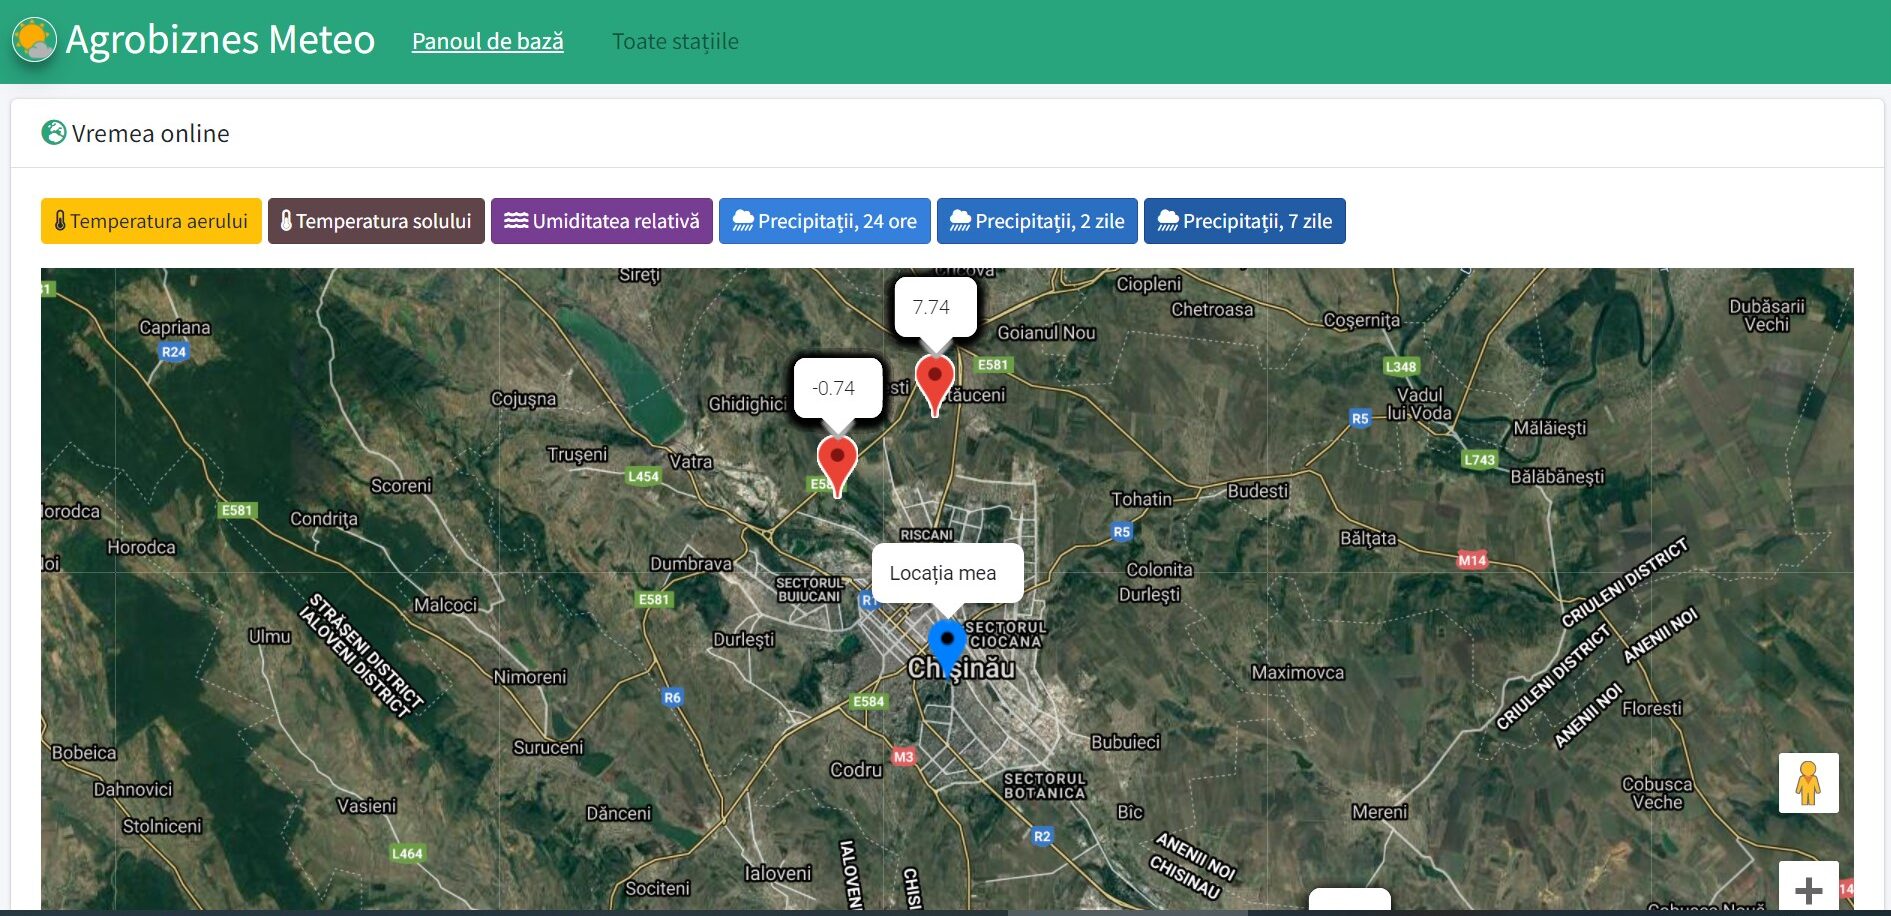Click the R6 road shield
This screenshot has width=1891, height=916.
coord(672,698)
